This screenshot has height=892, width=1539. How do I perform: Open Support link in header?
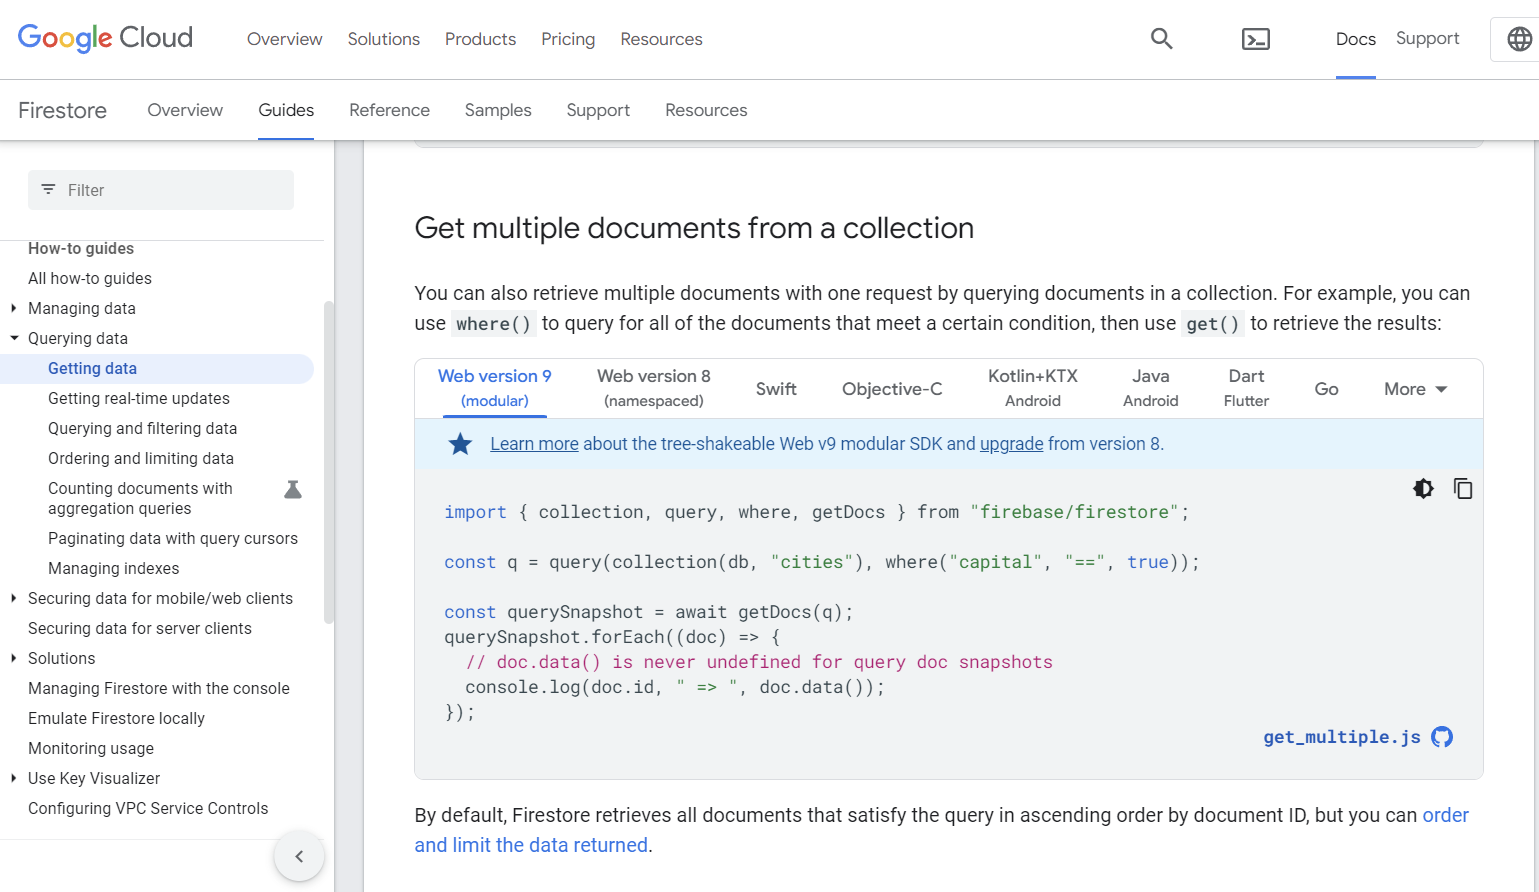1428,38
